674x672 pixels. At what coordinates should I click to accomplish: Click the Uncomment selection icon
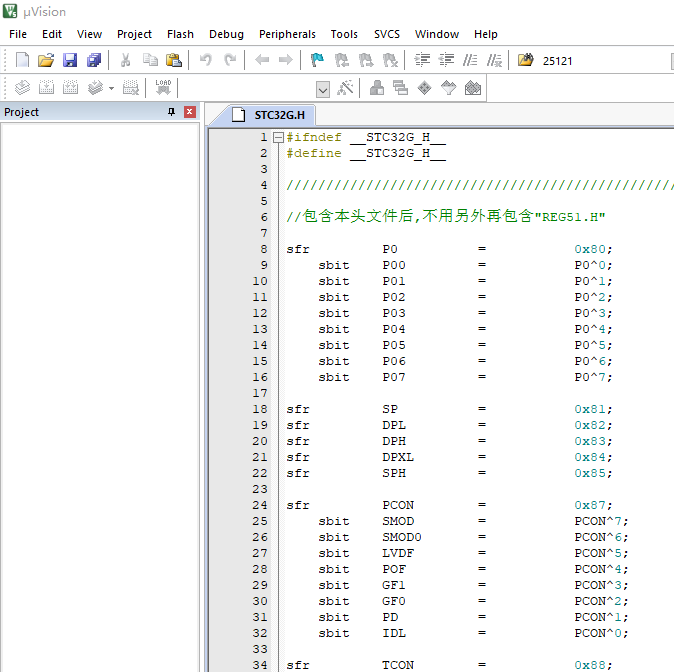494,60
